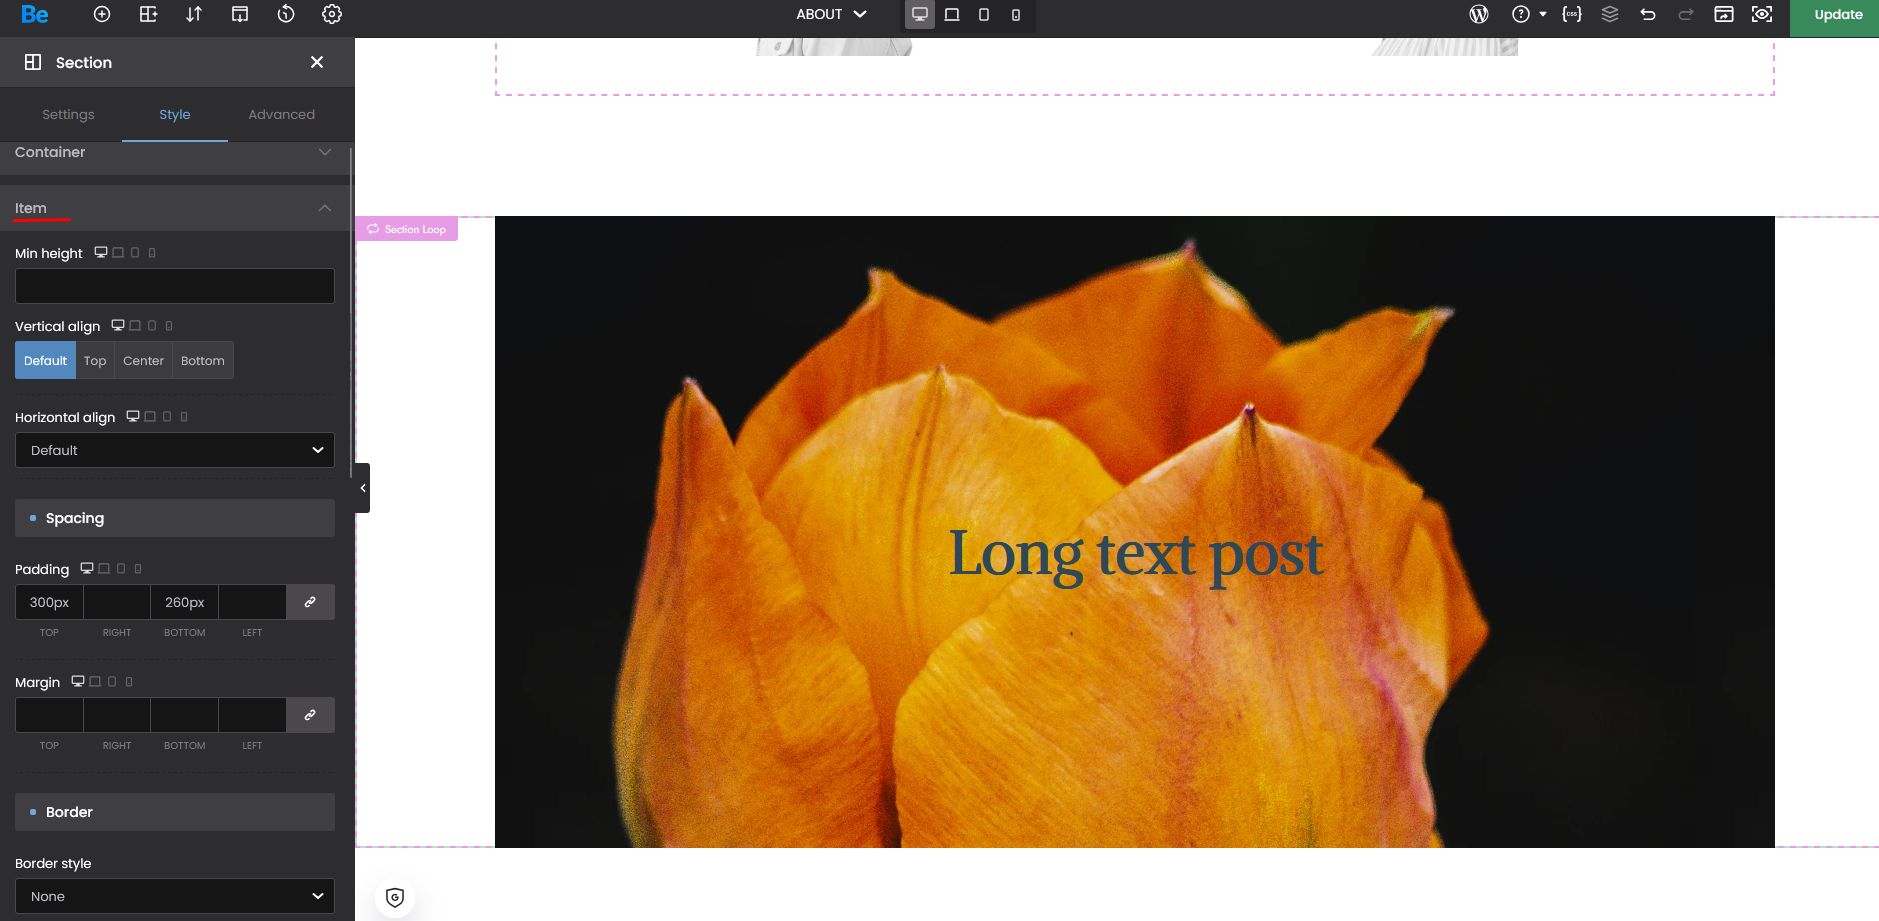Screen dimensions: 1879x921
Task: Click the preview eye icon
Action: [x=1762, y=14]
